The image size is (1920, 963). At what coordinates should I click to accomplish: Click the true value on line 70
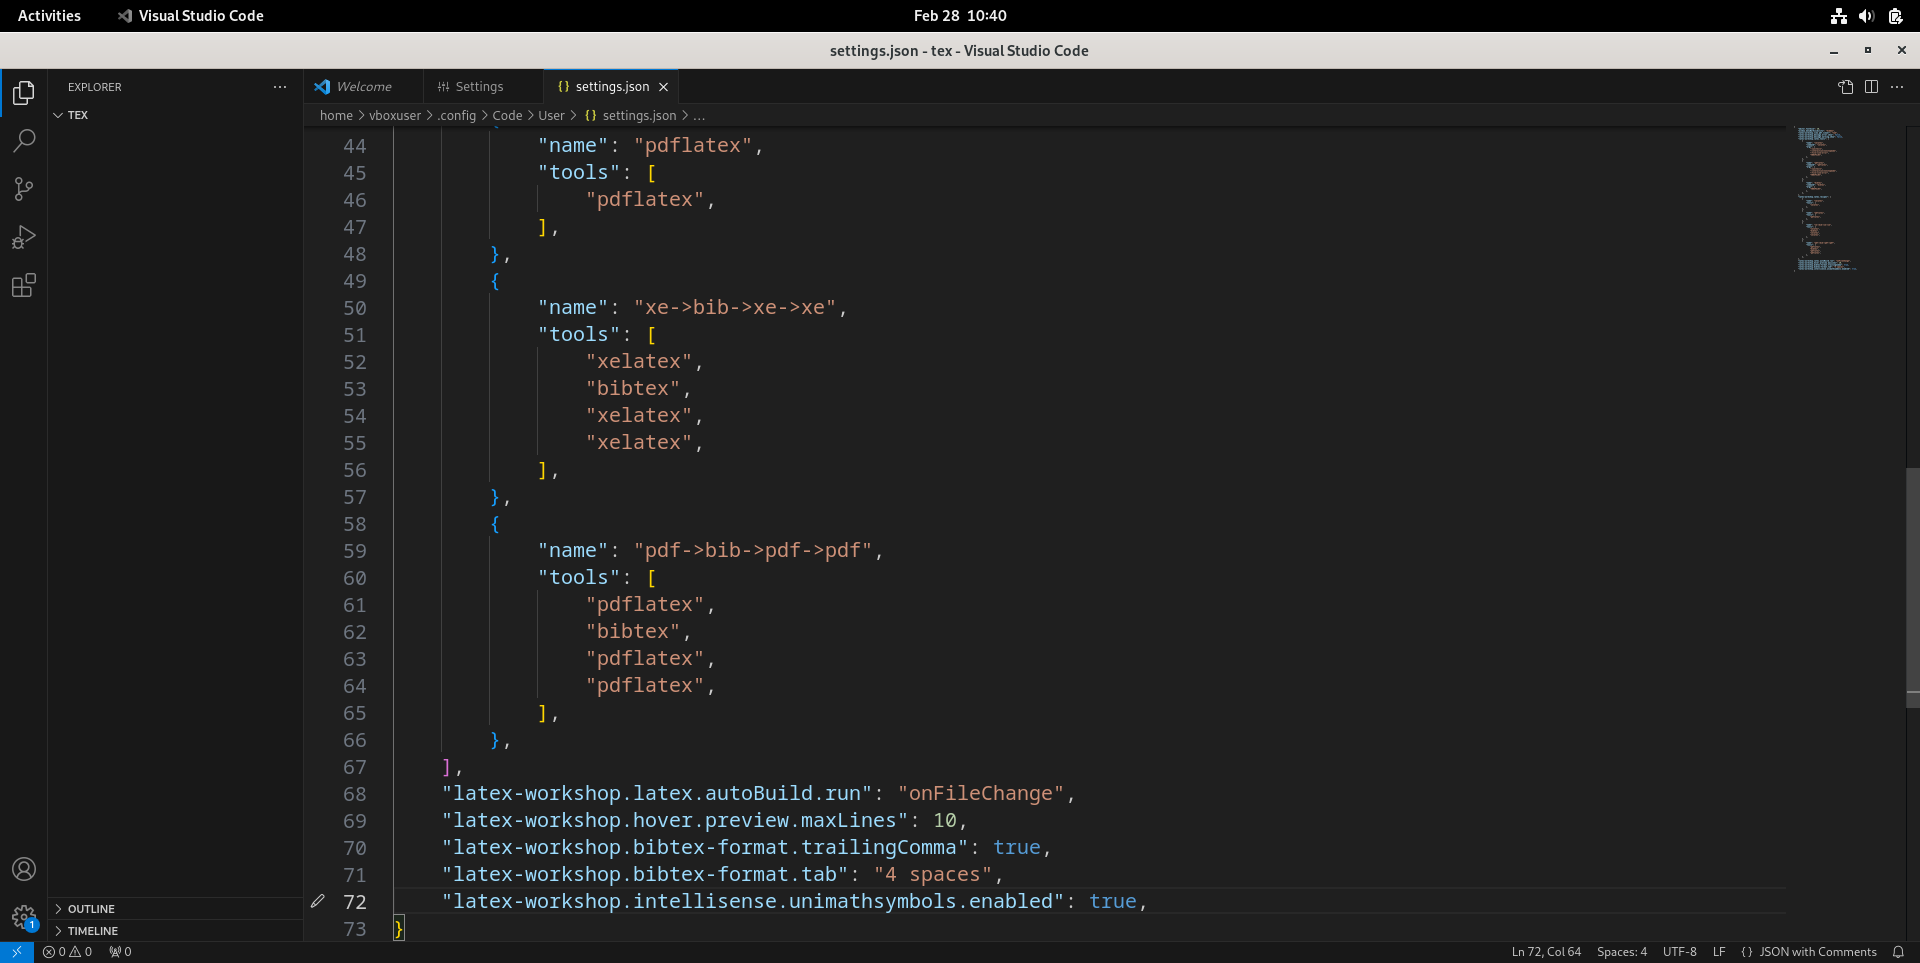coord(1017,848)
